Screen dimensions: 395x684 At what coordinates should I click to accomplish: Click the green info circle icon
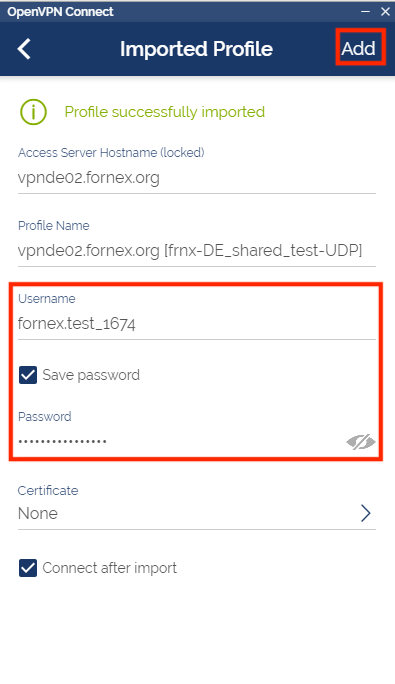pos(33,112)
